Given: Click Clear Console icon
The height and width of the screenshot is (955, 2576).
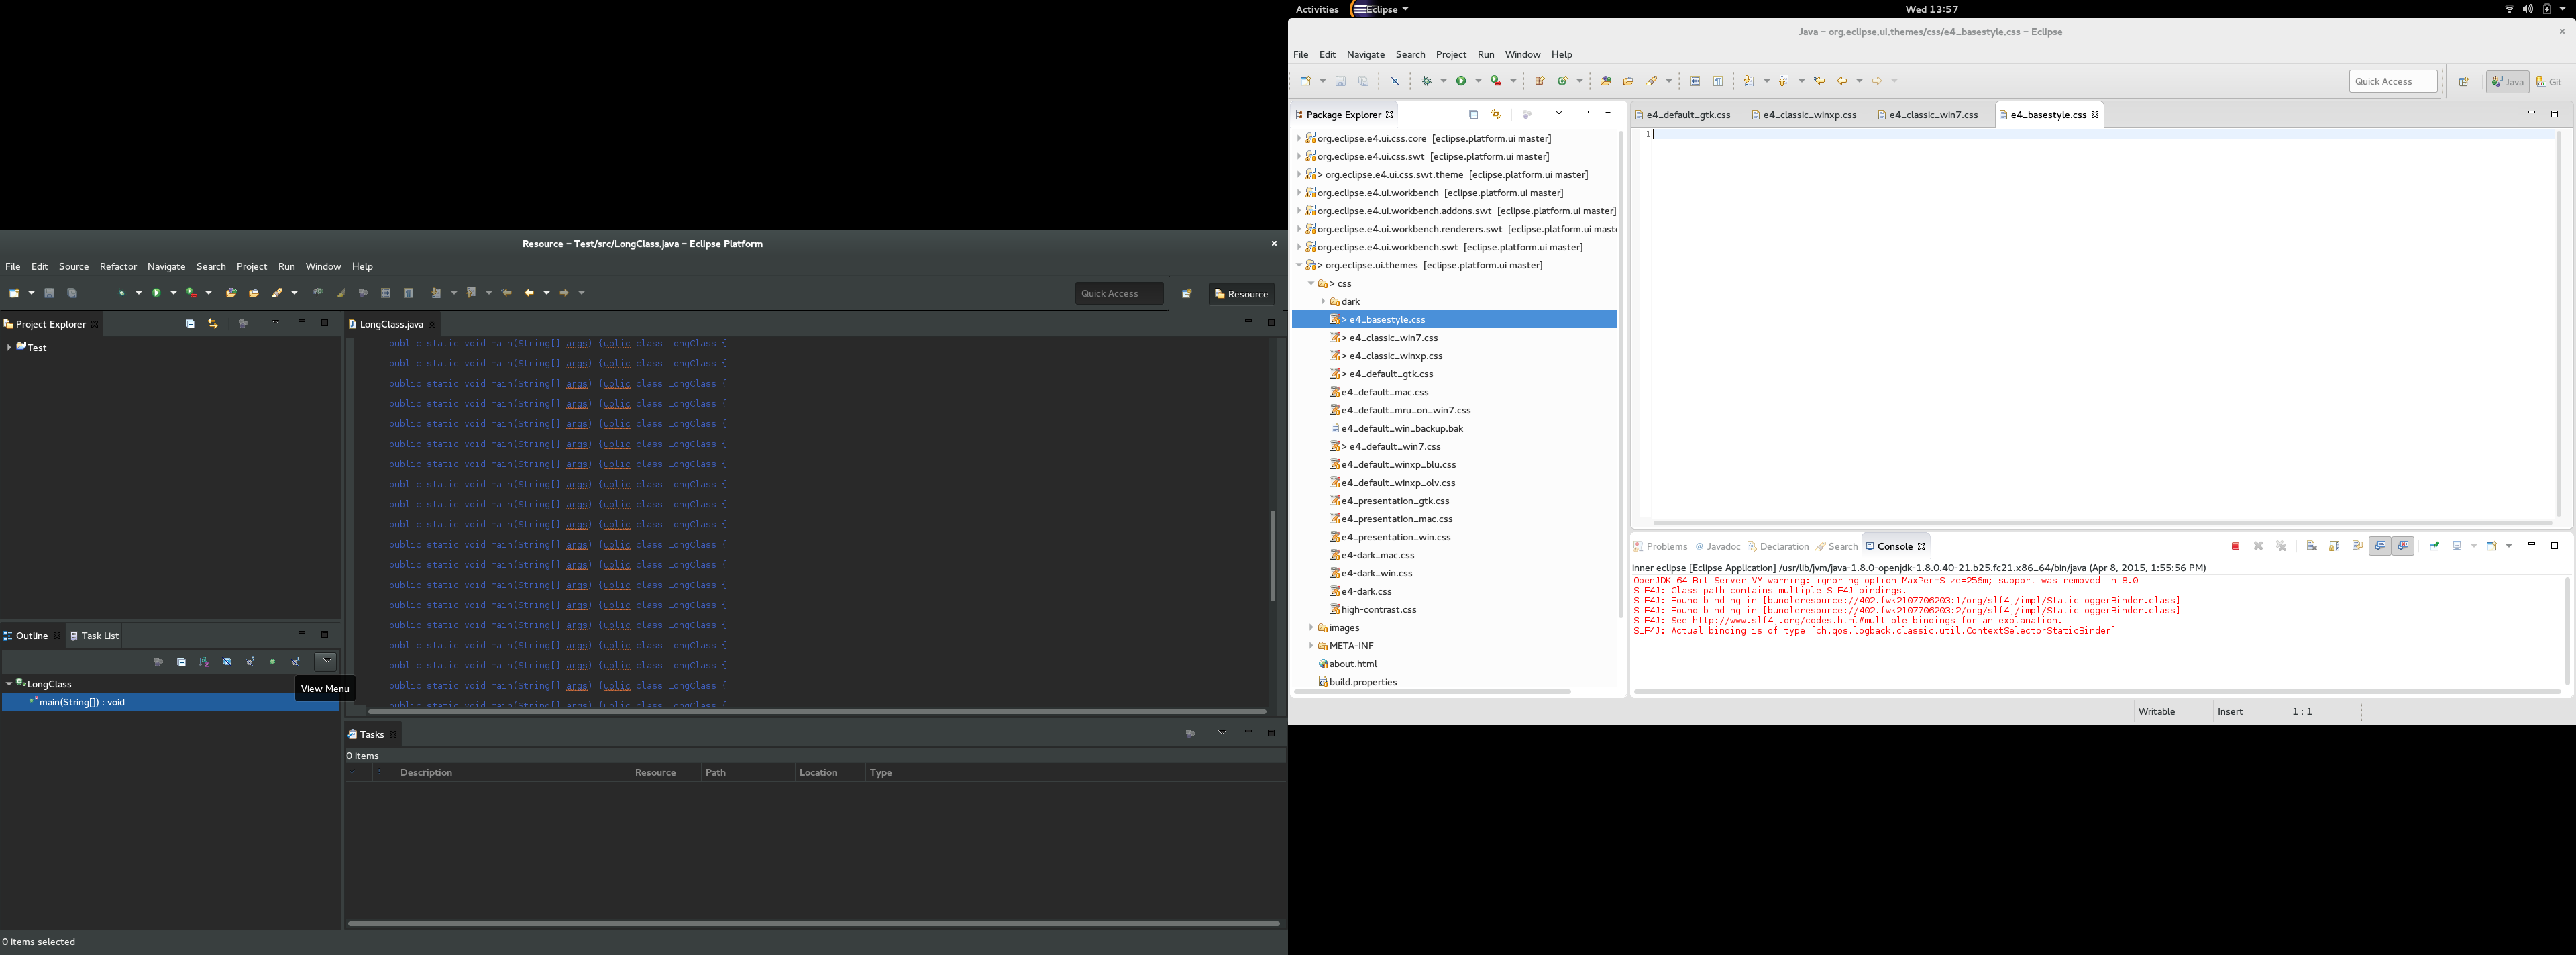Looking at the screenshot, I should coord(2312,546).
